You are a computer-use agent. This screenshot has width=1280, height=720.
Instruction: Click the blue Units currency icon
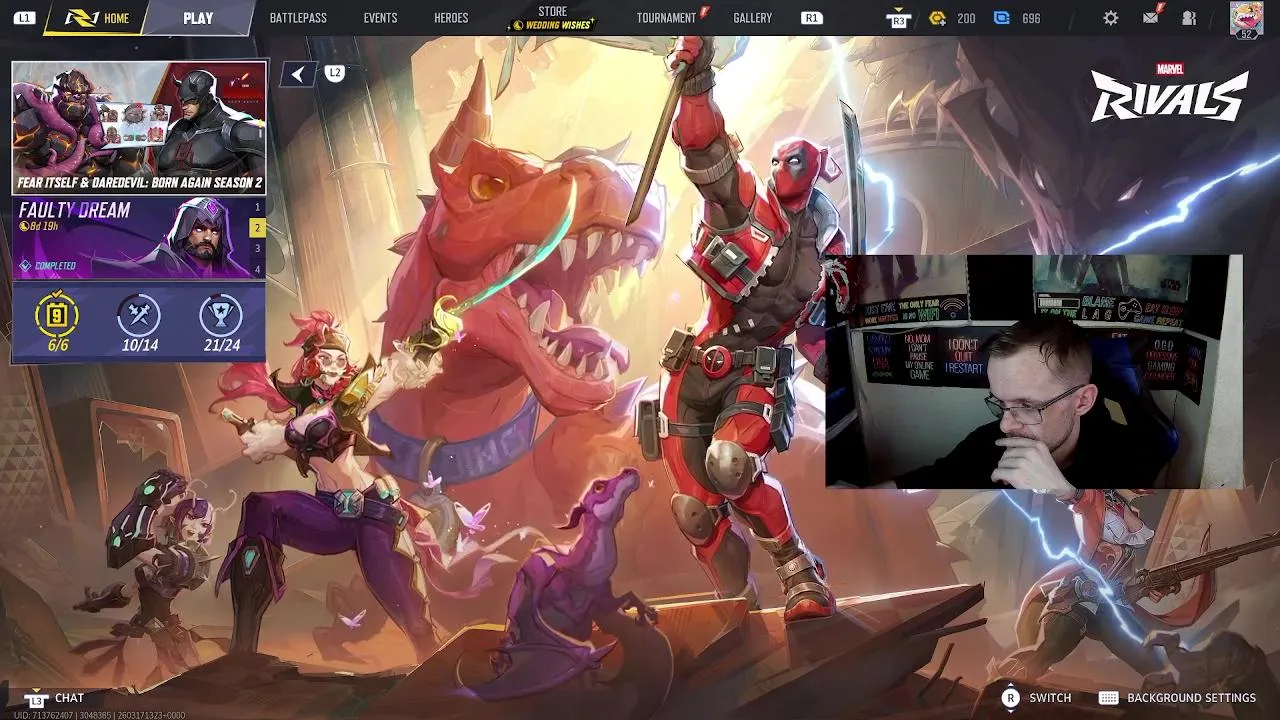(1002, 18)
